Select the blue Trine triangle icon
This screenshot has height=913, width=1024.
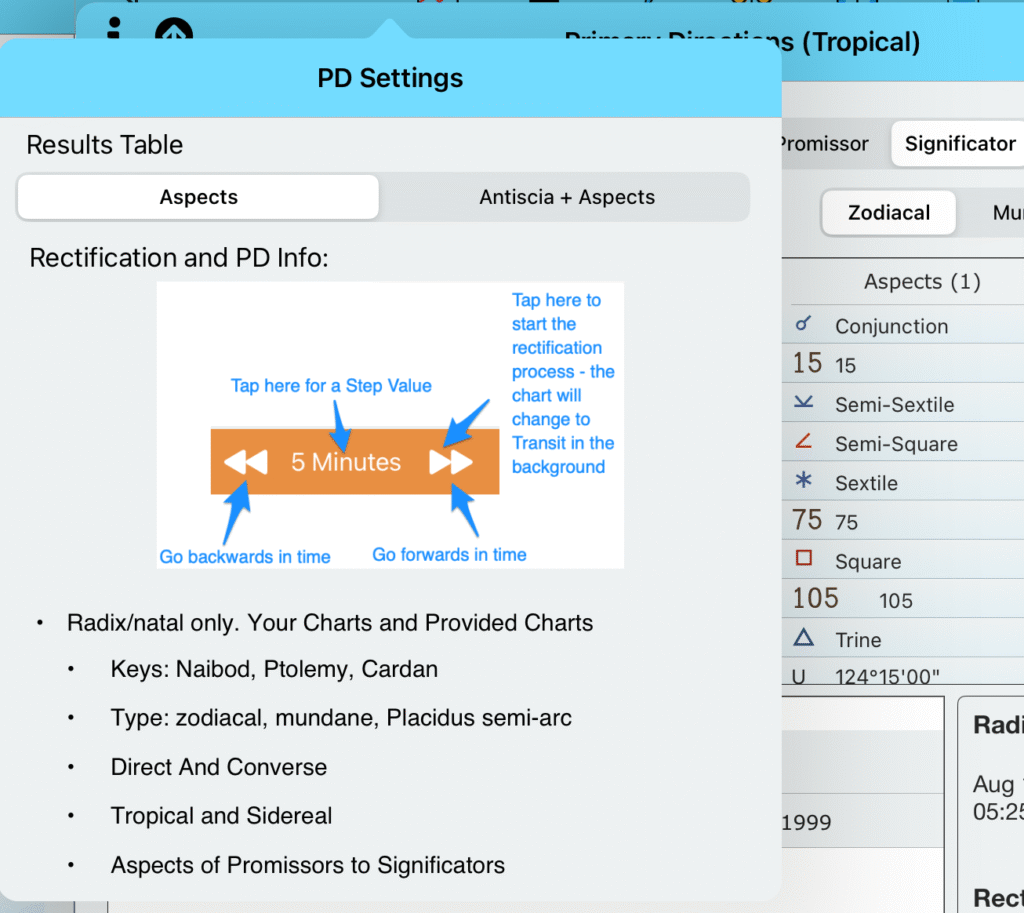802,639
